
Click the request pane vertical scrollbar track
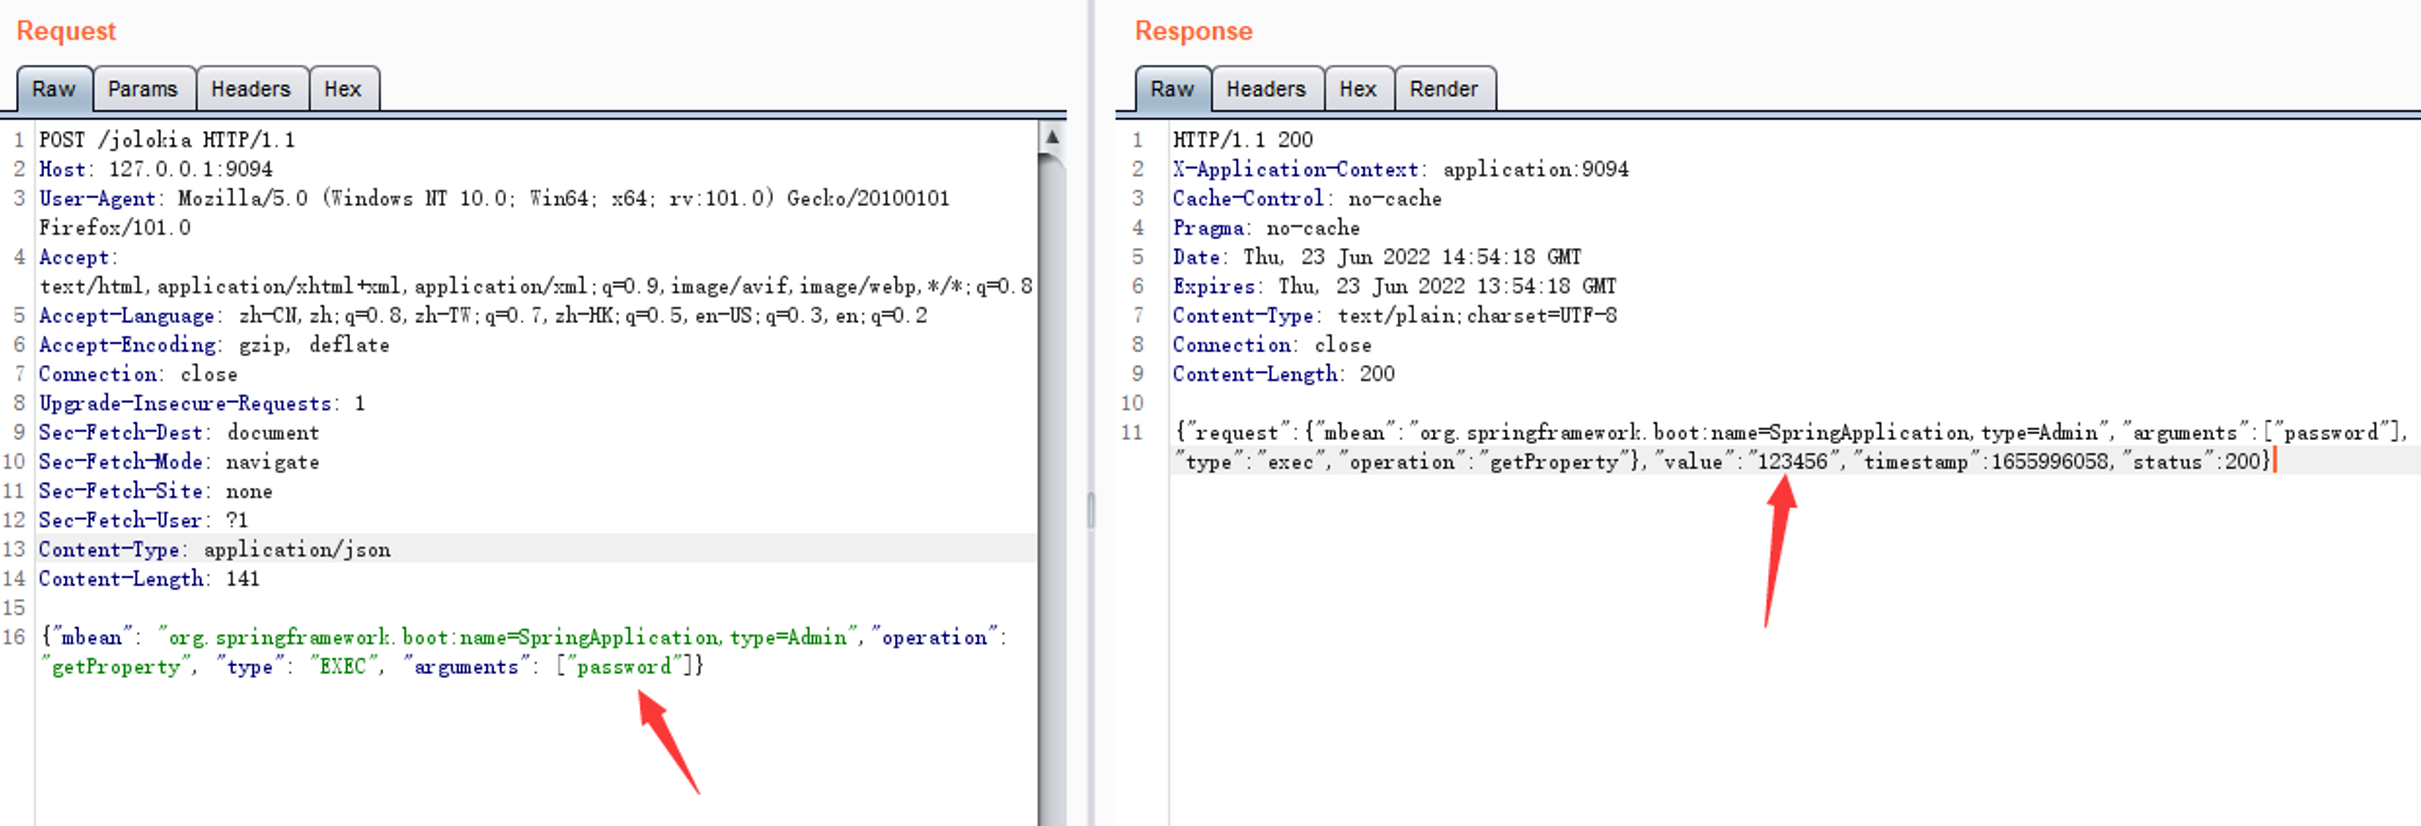pyautogui.click(x=1052, y=490)
